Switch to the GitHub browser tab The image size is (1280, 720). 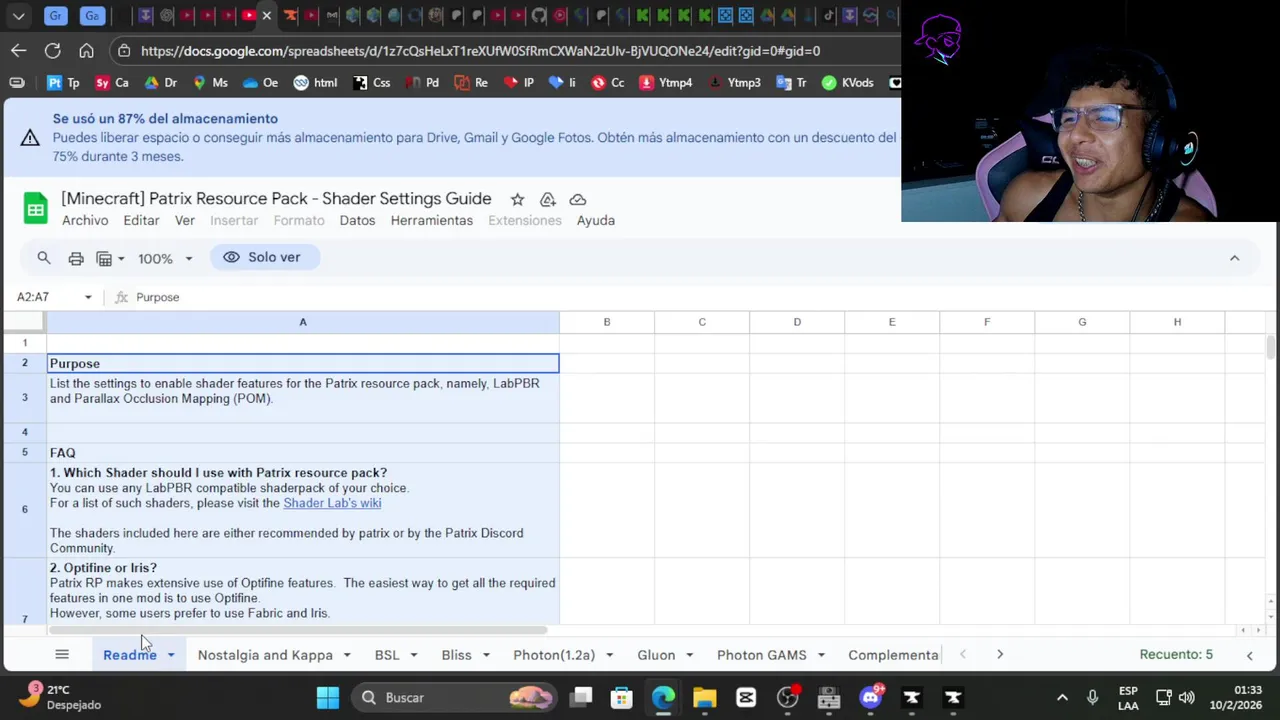tap(539, 15)
